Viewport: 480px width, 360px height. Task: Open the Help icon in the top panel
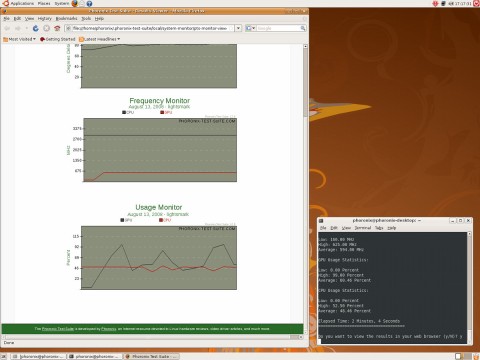[89, 3]
